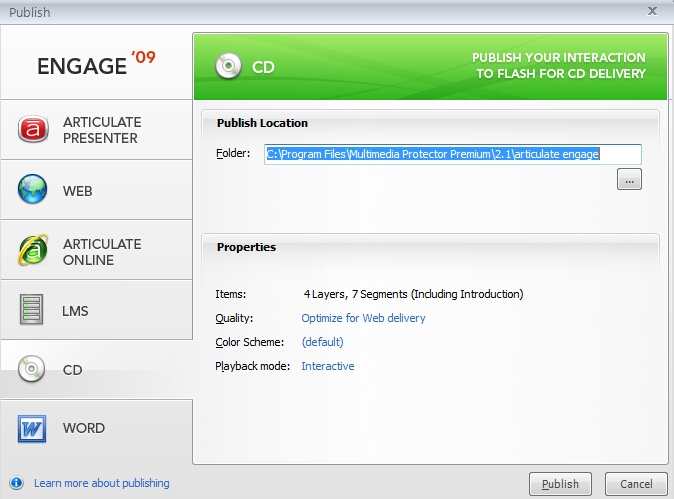Switch to the Articulate Presenter tab
This screenshot has height=499, width=674.
click(102, 130)
